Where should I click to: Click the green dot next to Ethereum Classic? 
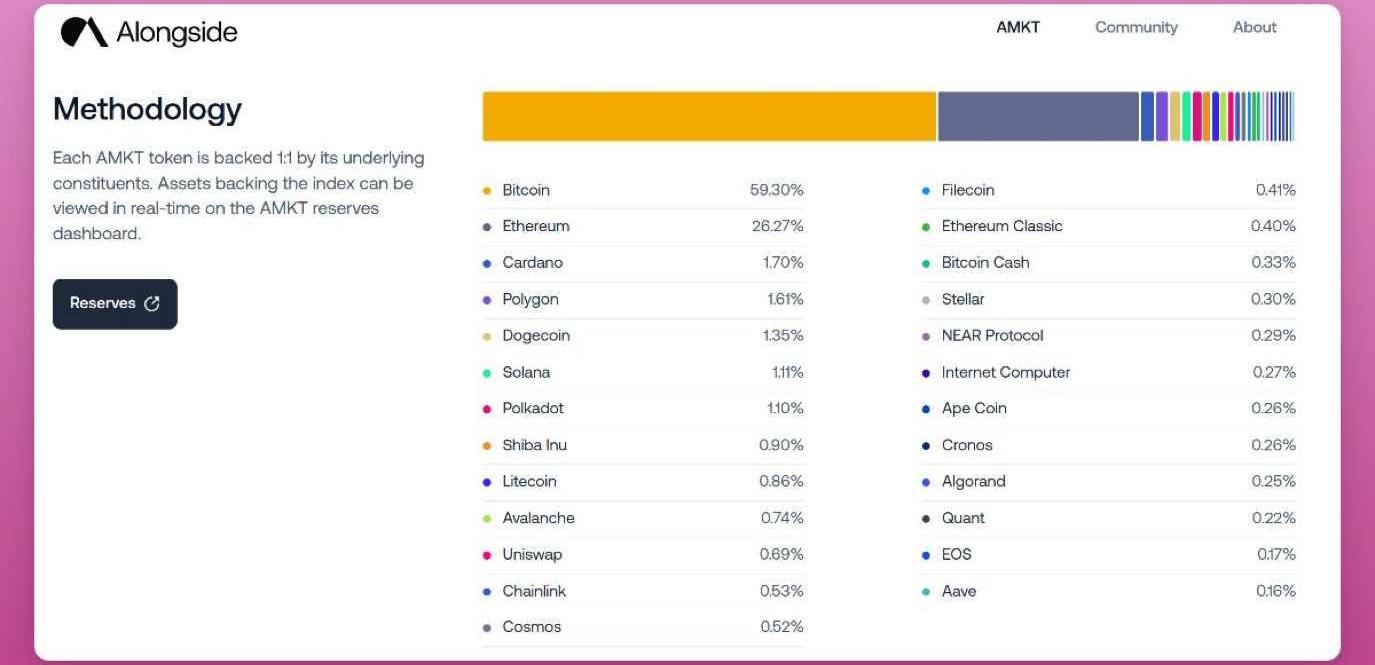pos(926,227)
